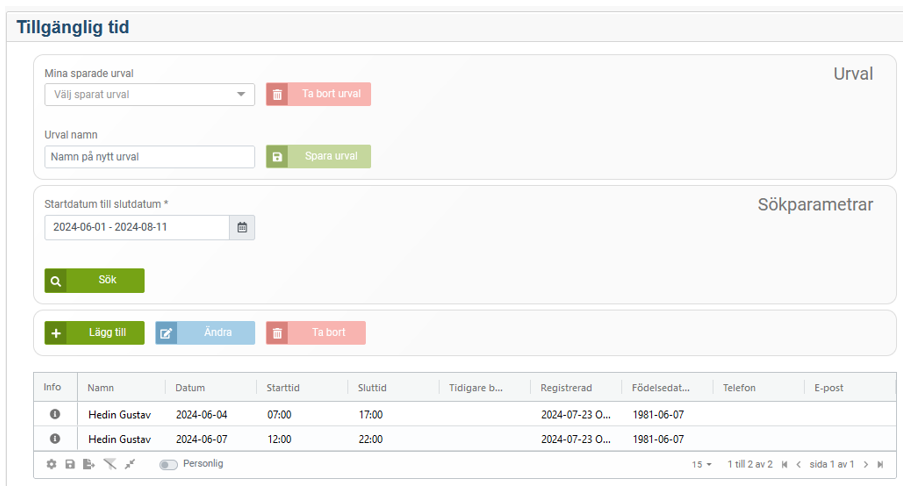Expand the page size dropdown showing 15

coord(702,465)
